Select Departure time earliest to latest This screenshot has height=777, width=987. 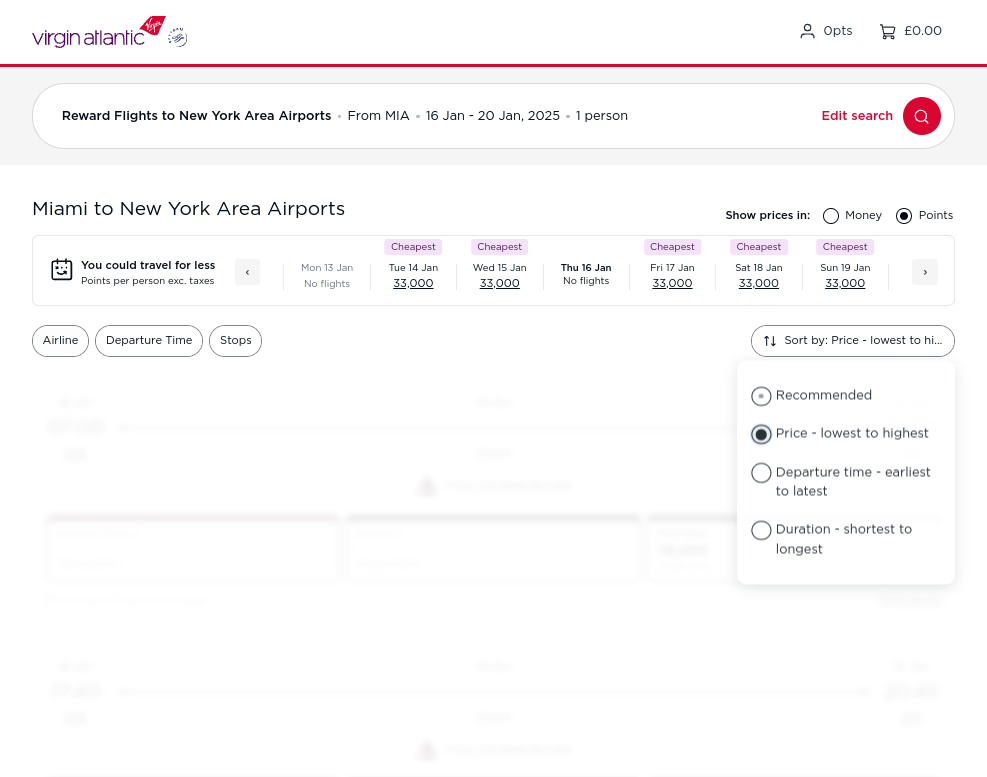tap(841, 482)
